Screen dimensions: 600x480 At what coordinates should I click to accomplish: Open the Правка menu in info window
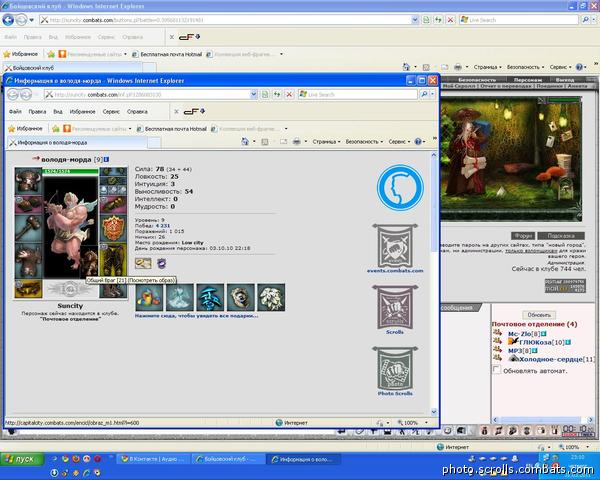point(37,111)
